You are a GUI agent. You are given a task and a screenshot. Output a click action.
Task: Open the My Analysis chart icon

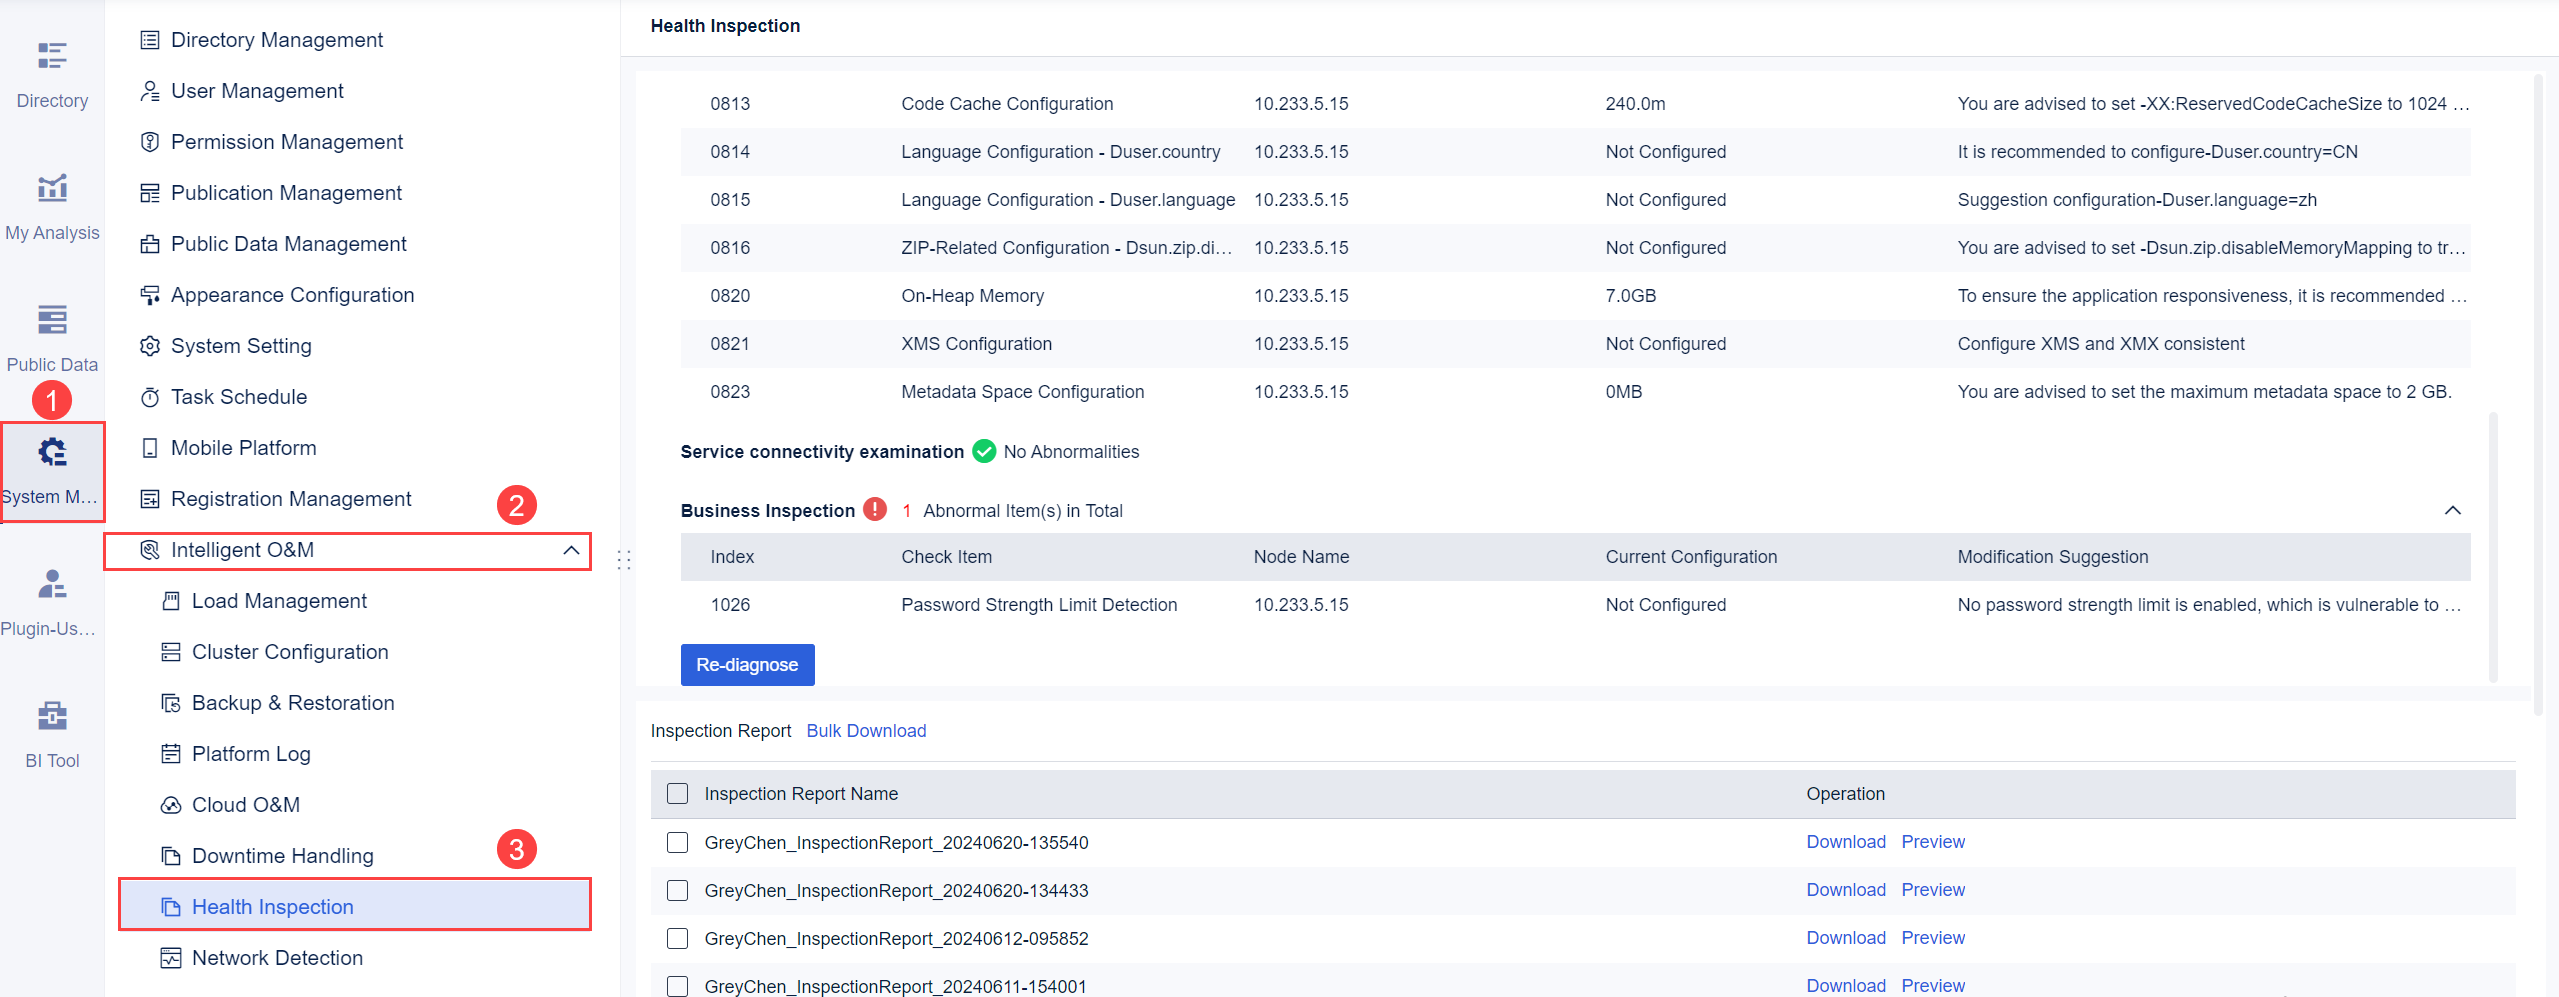pos(52,187)
